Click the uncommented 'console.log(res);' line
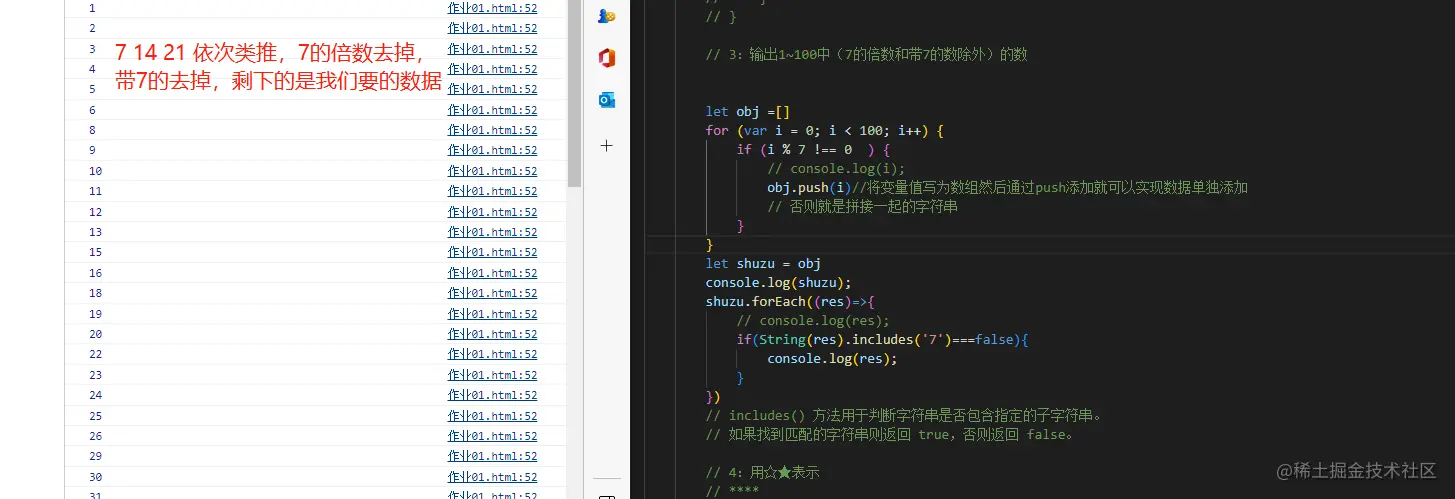Screen dimensions: 1455x499 click(832, 358)
